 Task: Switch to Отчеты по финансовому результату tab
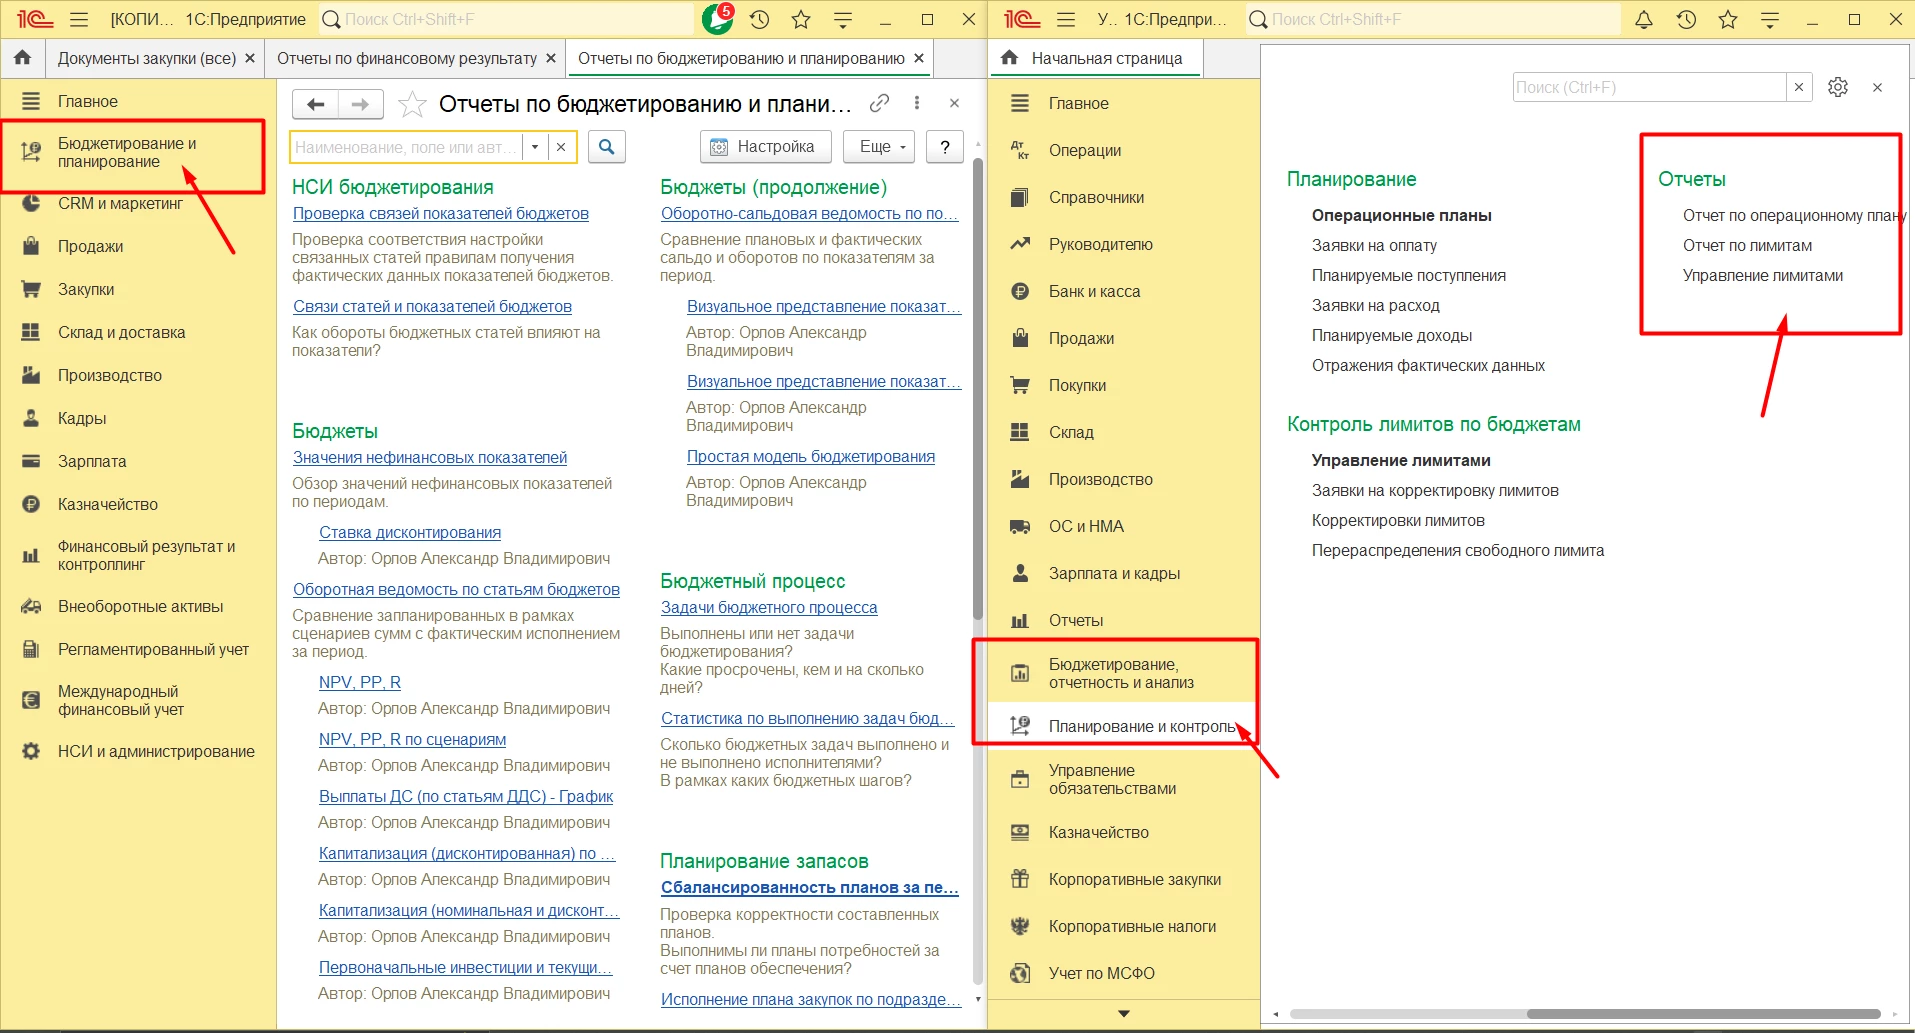407,58
